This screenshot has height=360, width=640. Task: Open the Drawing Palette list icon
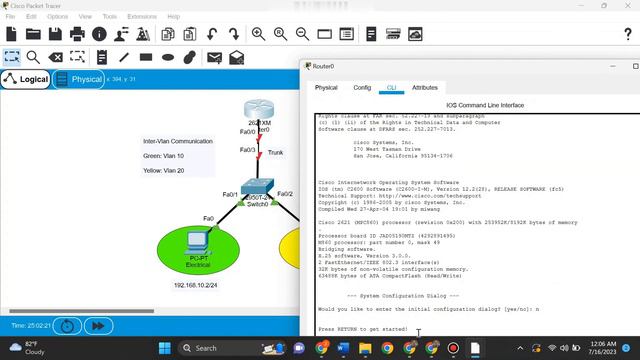(347, 34)
